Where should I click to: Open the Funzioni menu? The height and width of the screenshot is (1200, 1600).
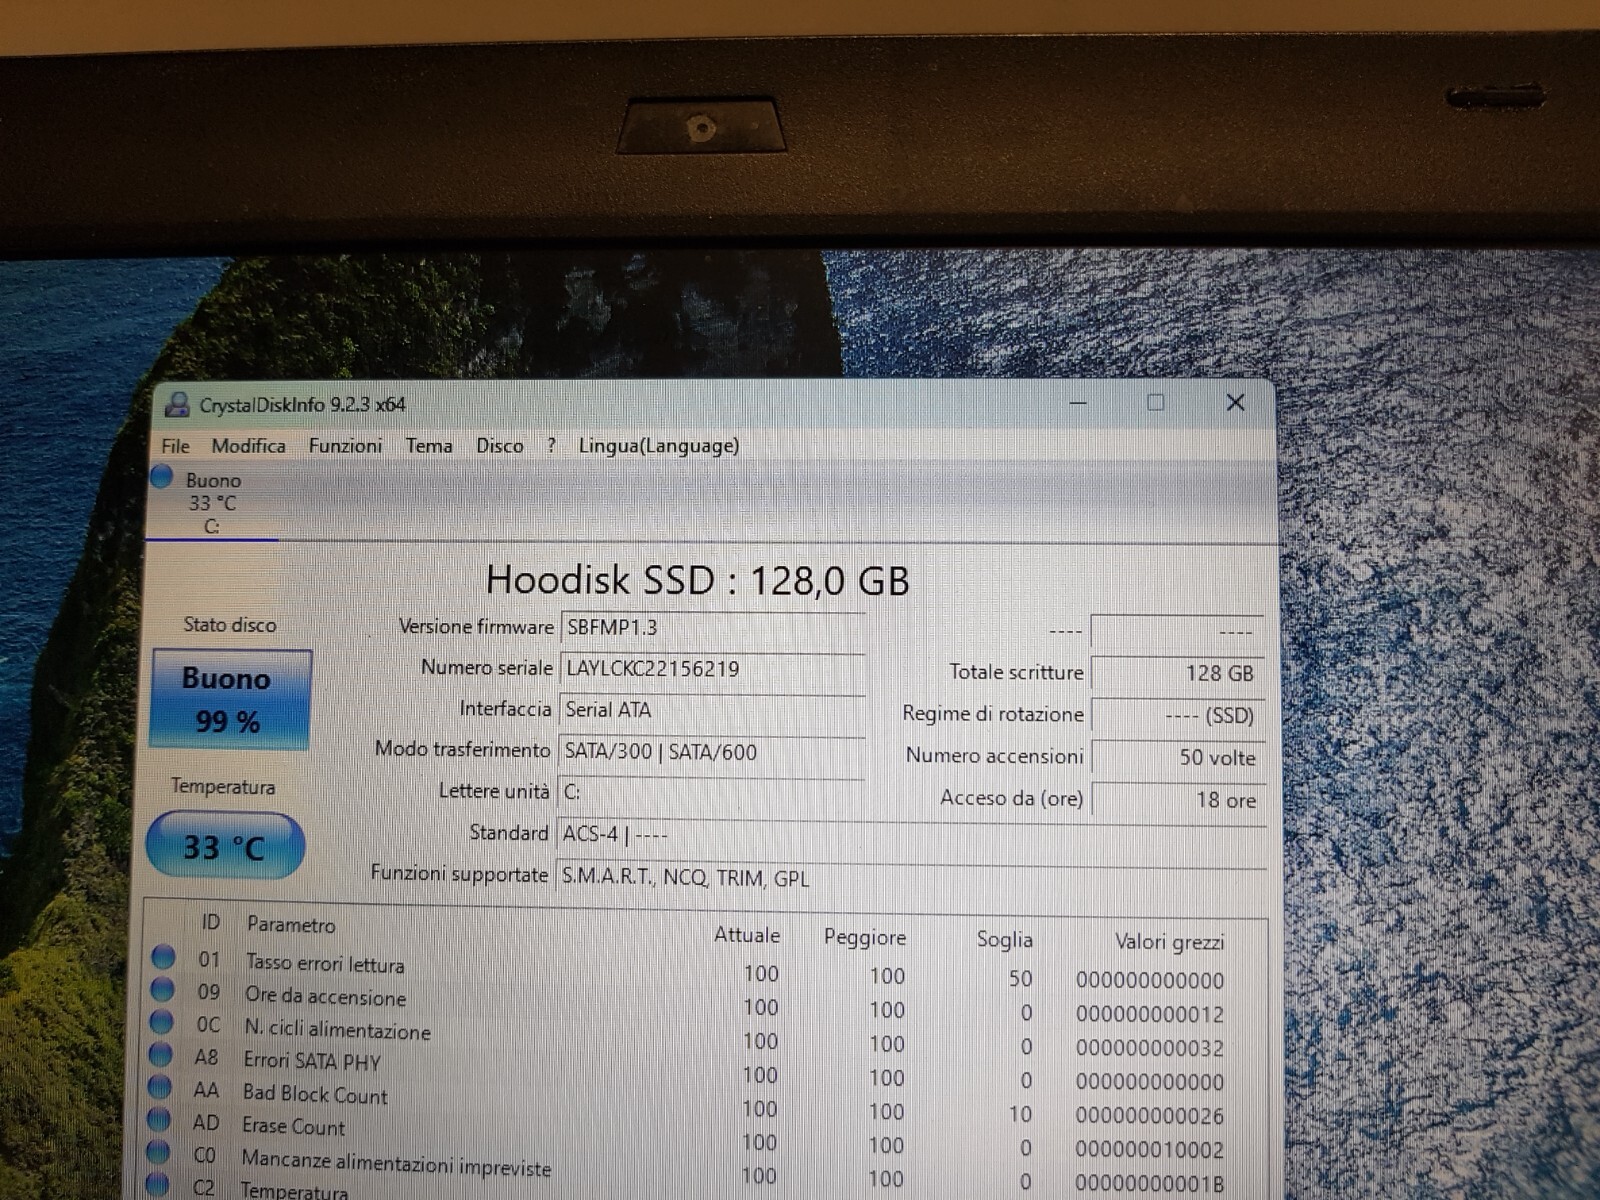[x=345, y=446]
